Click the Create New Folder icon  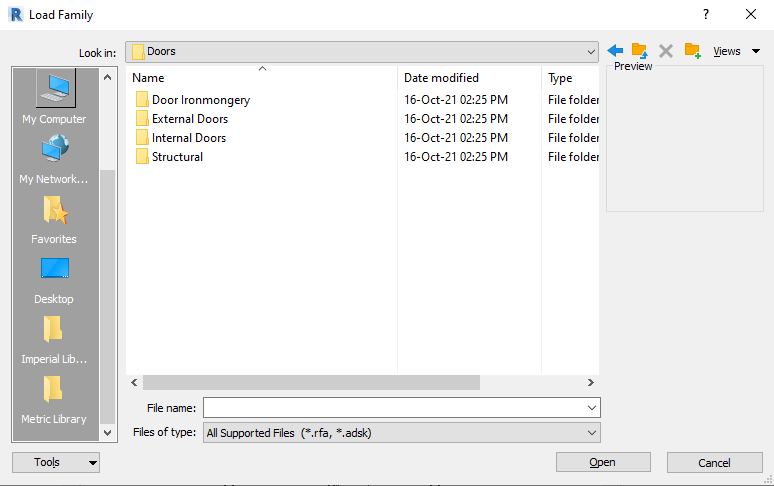click(693, 51)
